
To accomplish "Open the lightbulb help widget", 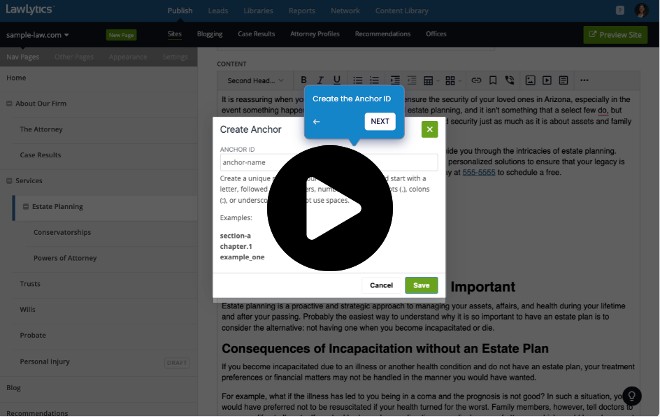I will tap(632, 396).
